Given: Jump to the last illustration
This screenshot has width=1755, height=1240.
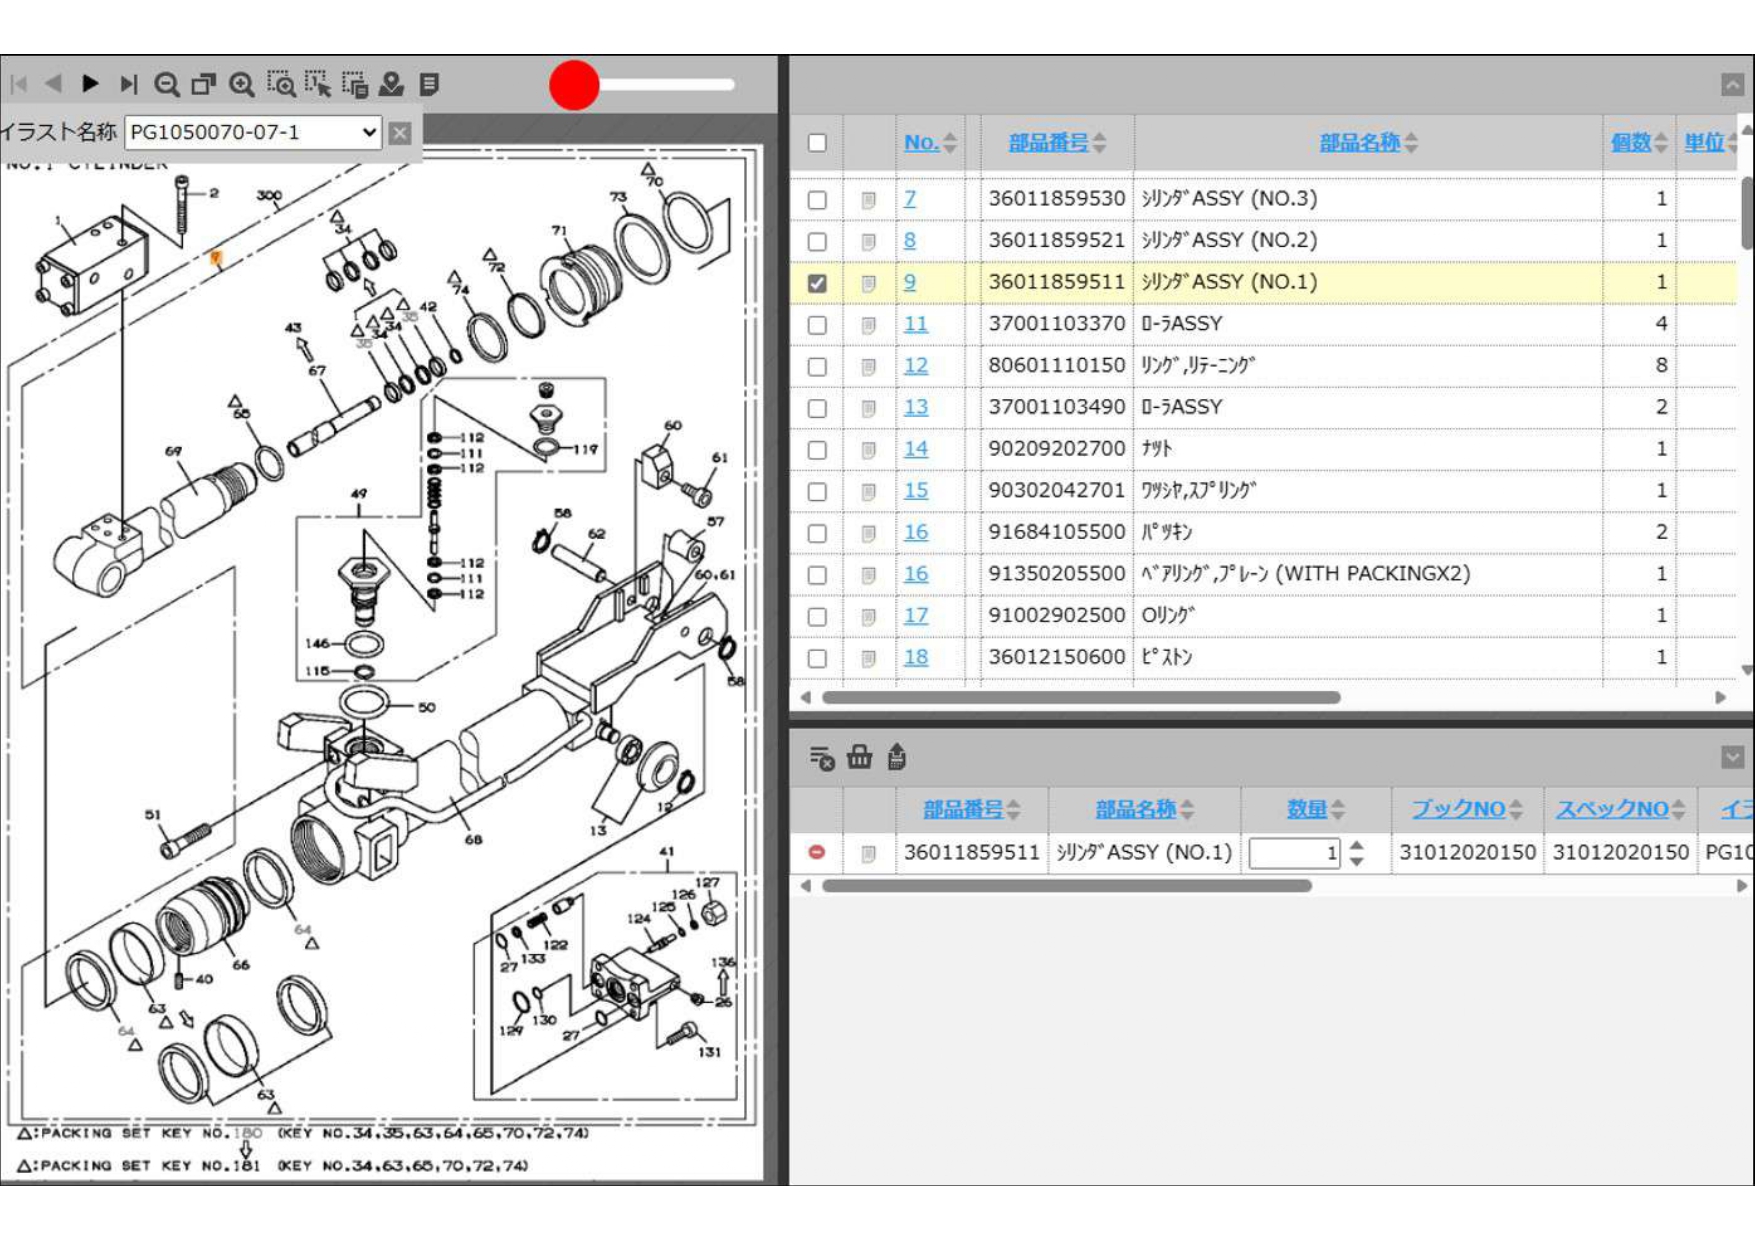Looking at the screenshot, I should tap(128, 84).
